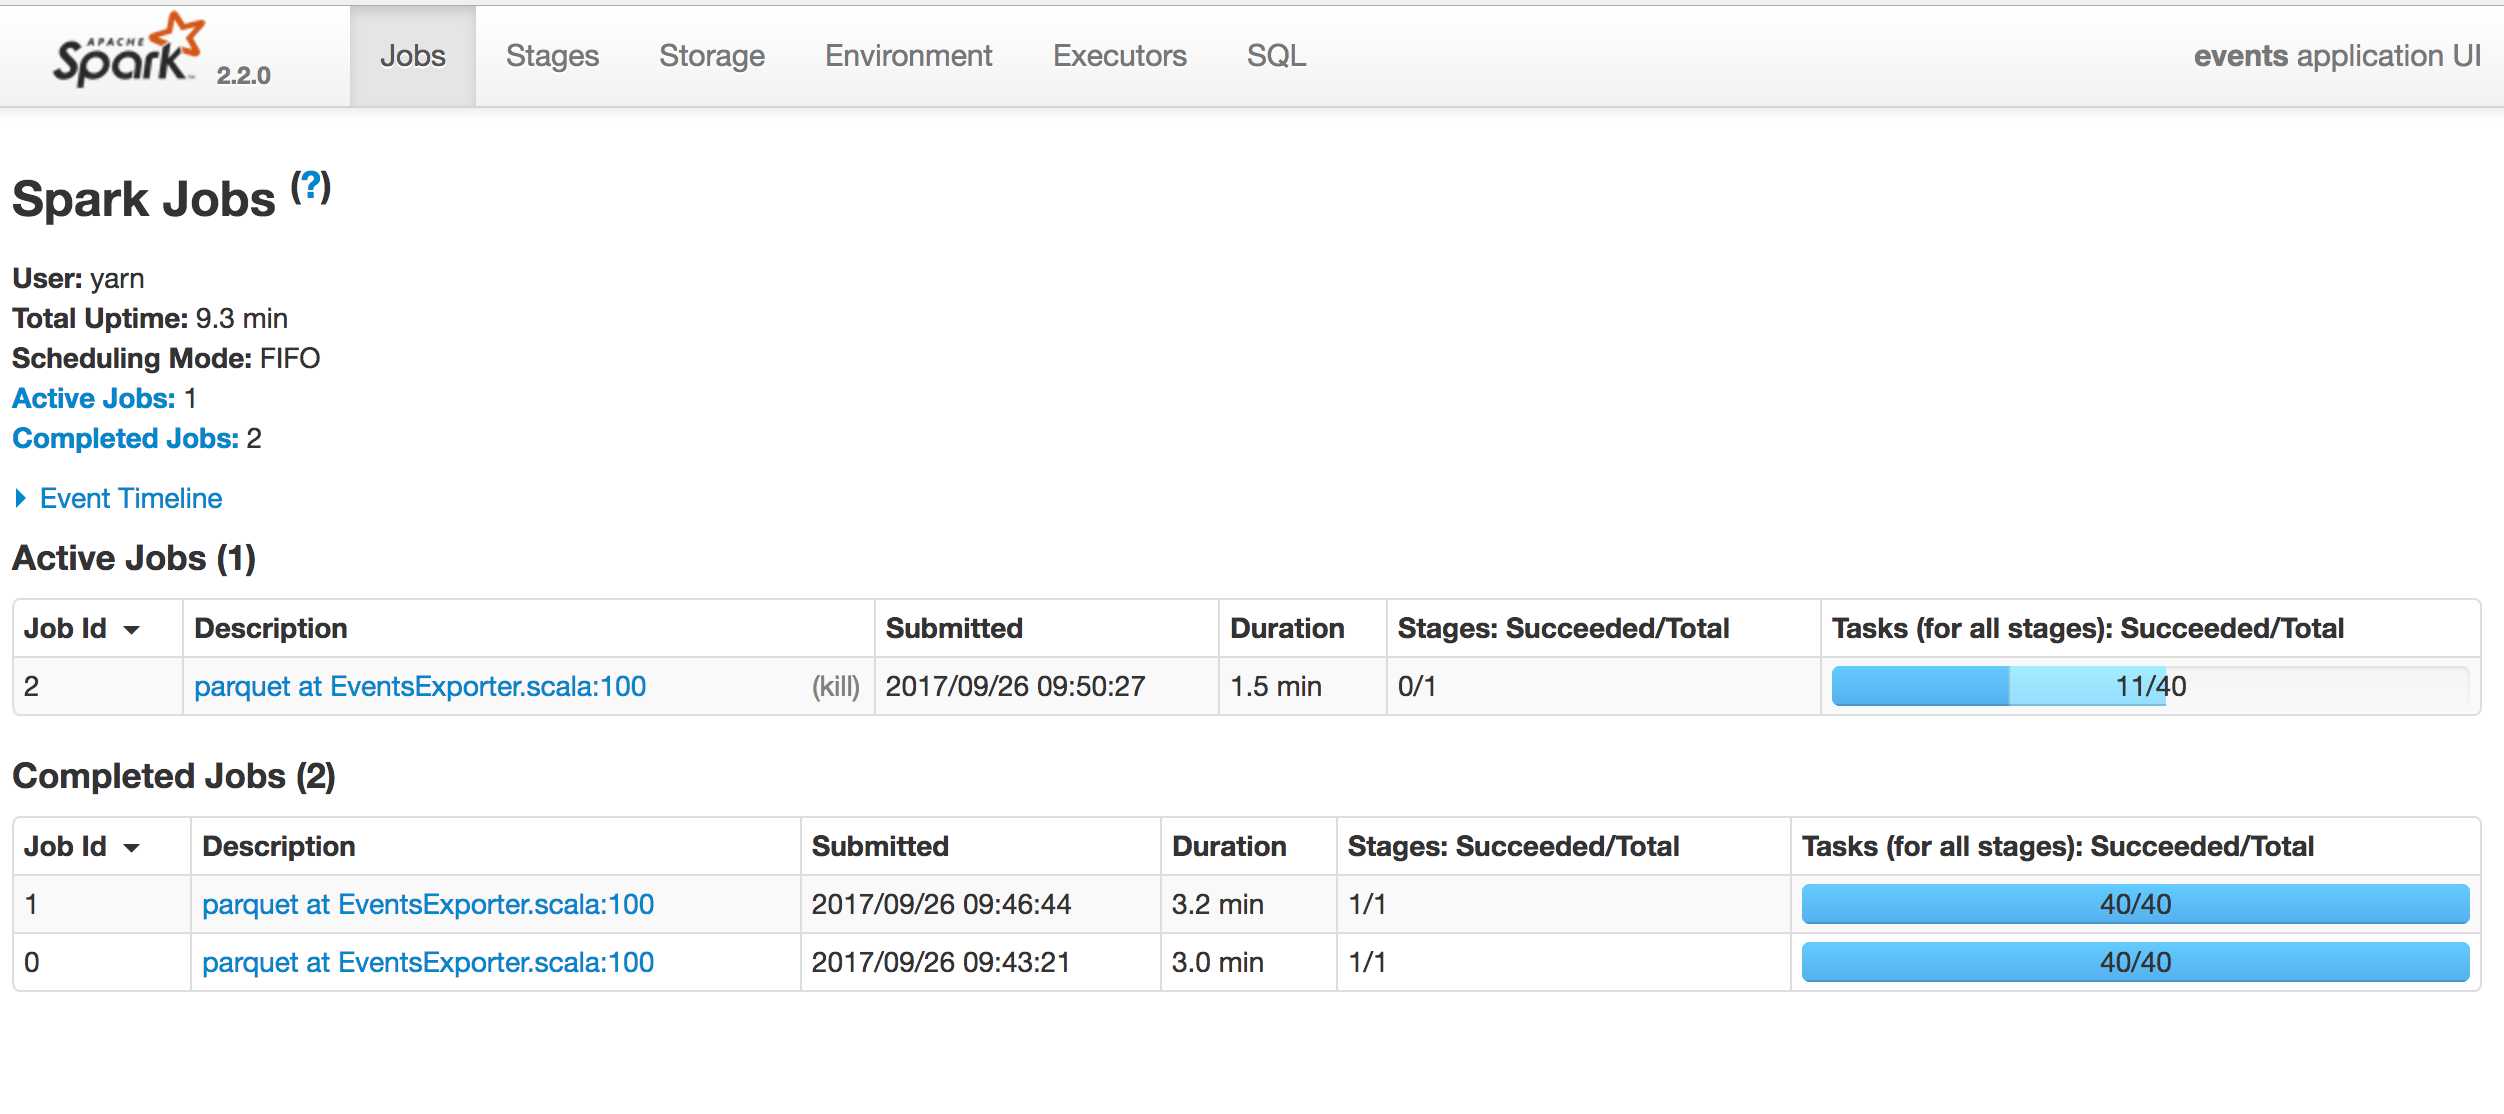Screen dimensions: 2504x1114
Task: Open job 0 parquet at EventsExporter.scala:100
Action: click(x=428, y=962)
